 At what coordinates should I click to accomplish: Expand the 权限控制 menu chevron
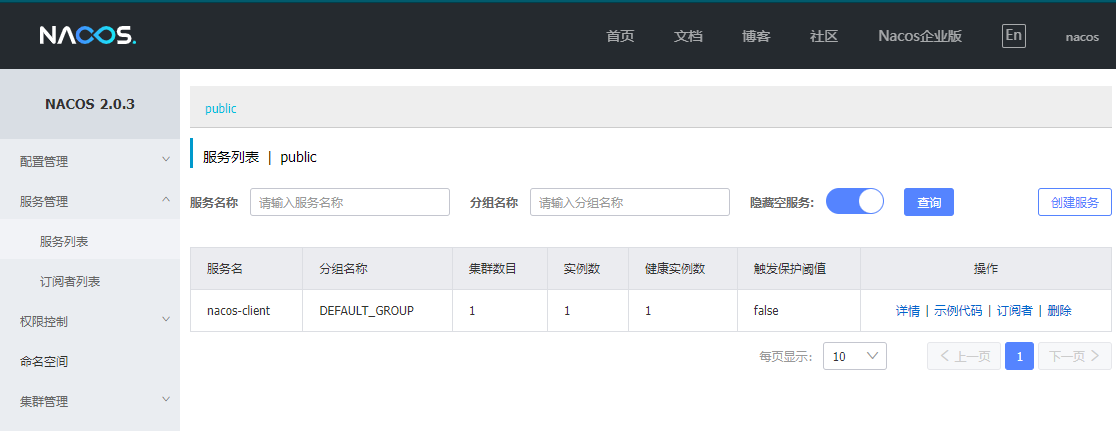[166, 319]
